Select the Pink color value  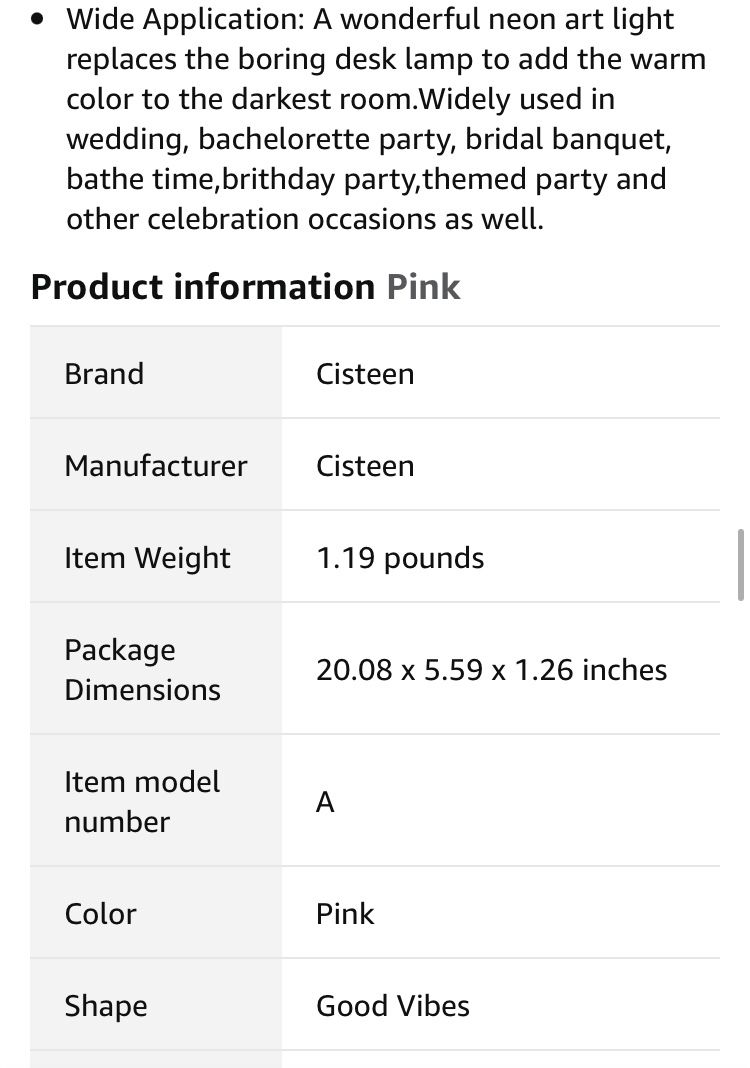click(345, 914)
